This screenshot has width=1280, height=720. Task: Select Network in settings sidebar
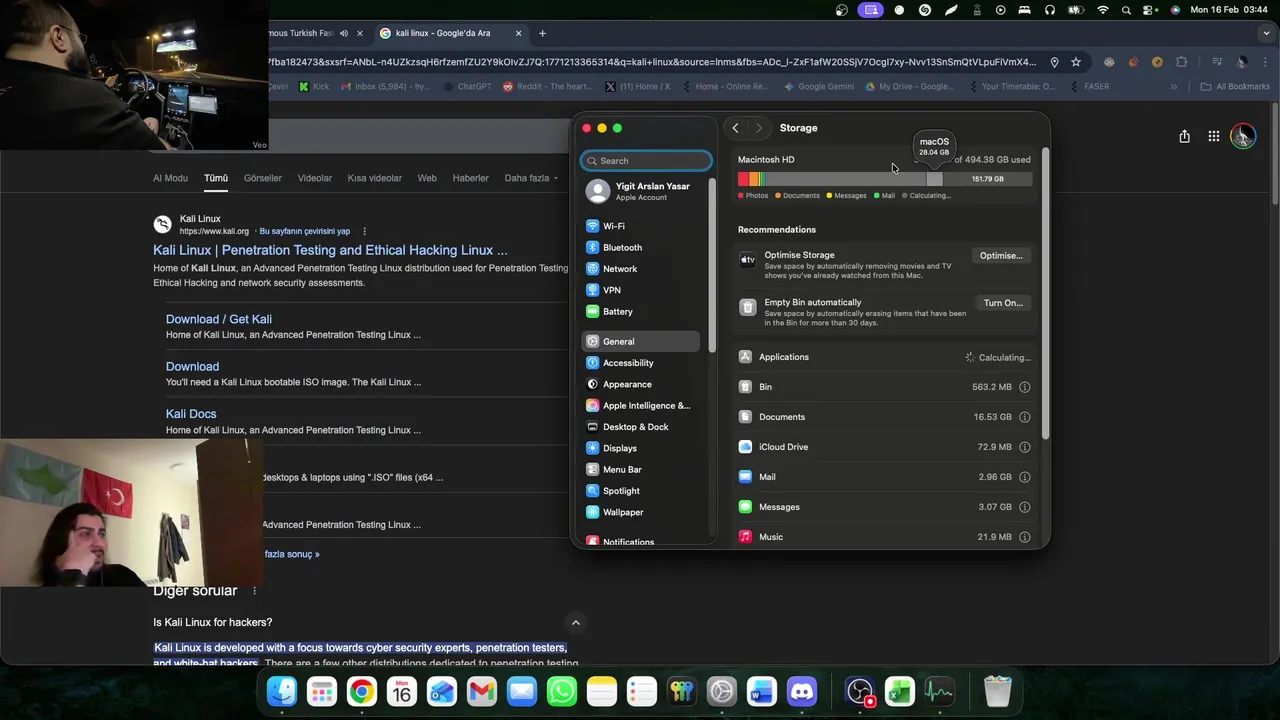pyautogui.click(x=640, y=269)
